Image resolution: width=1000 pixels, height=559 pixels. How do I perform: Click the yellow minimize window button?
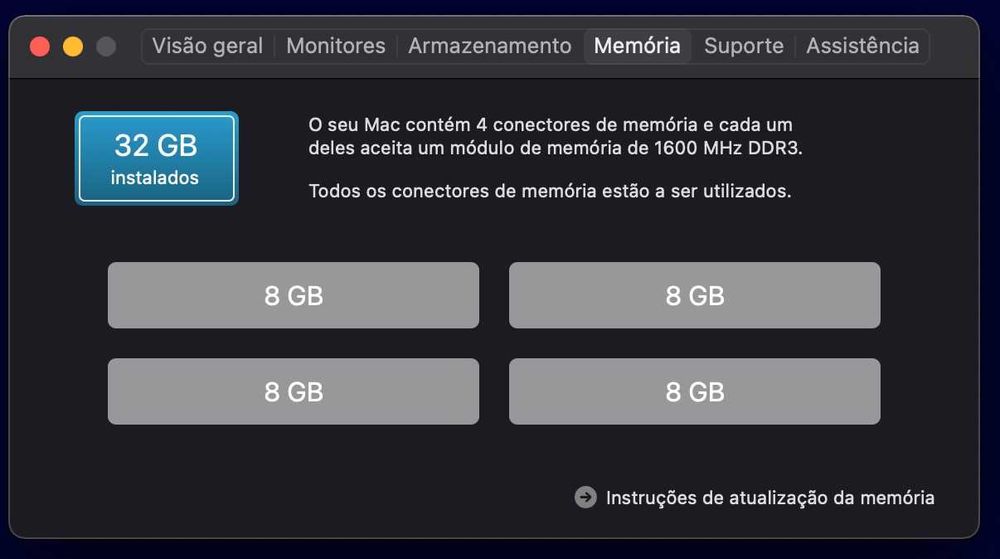pos(73,47)
